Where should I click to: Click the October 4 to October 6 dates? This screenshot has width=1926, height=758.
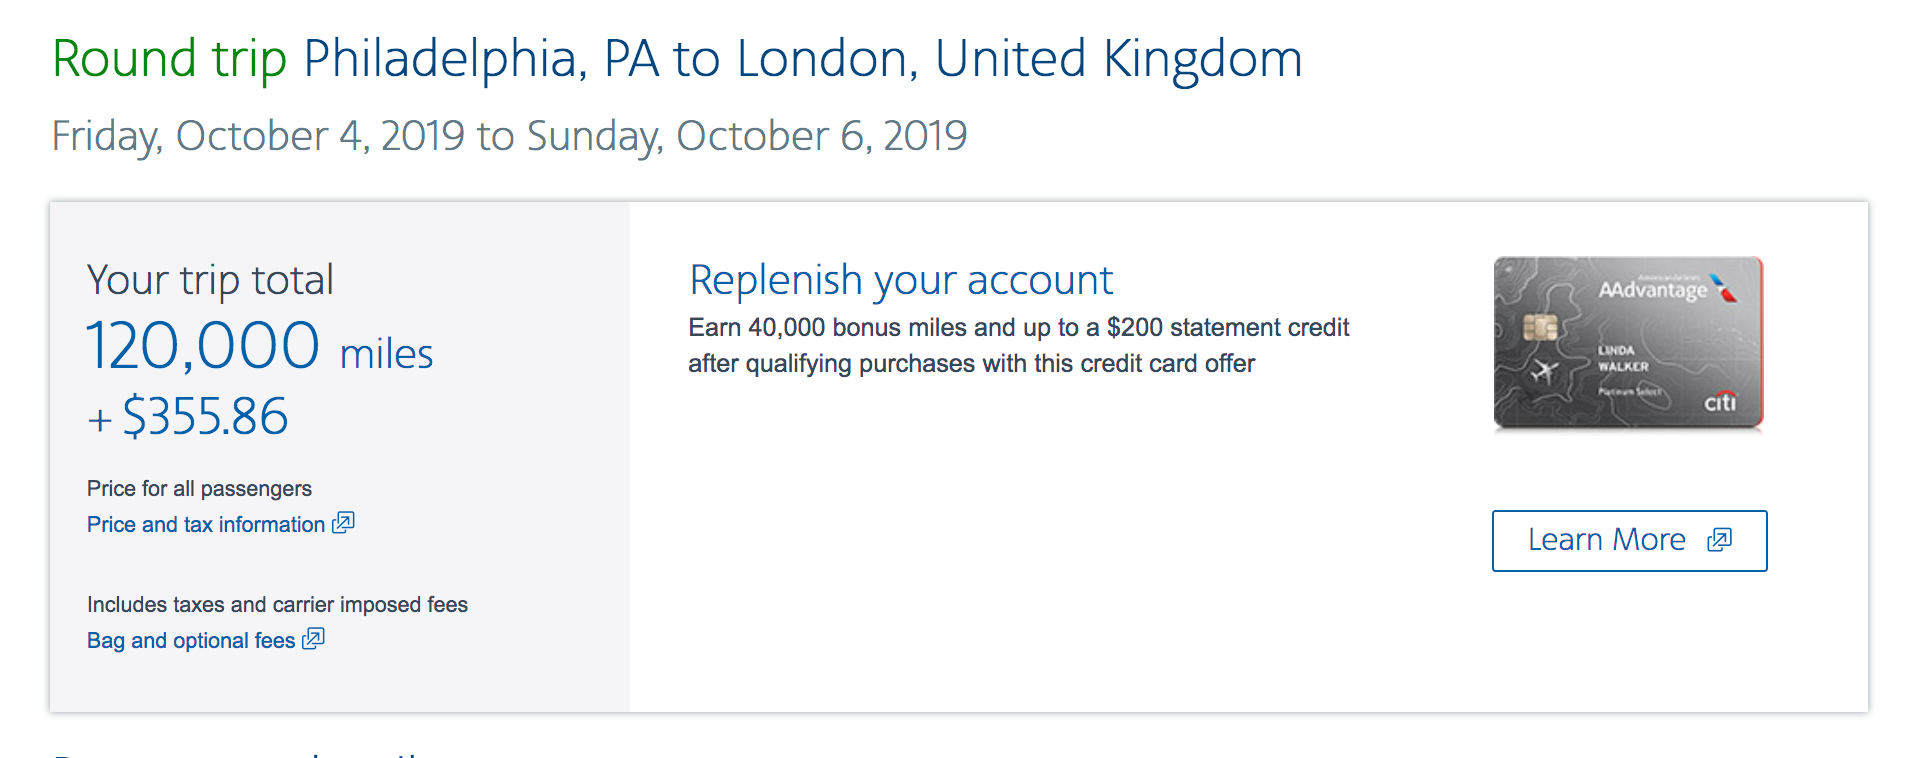pos(509,136)
